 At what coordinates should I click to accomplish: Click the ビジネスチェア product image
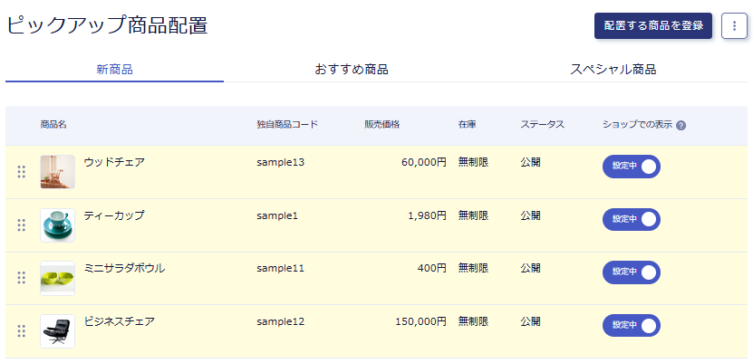[58, 331]
